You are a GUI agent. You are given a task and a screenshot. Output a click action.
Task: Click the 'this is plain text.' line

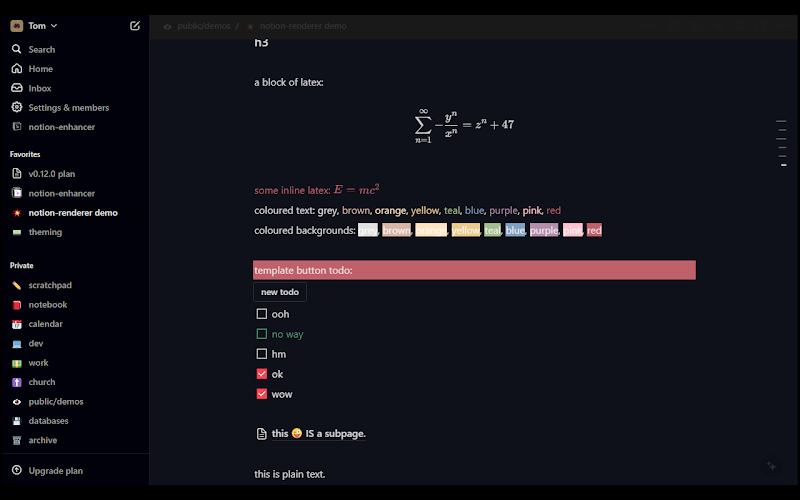click(289, 474)
